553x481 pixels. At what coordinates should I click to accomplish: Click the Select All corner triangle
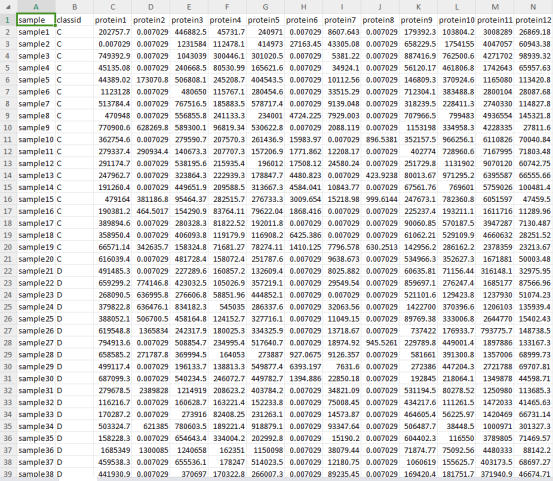pos(8,7)
